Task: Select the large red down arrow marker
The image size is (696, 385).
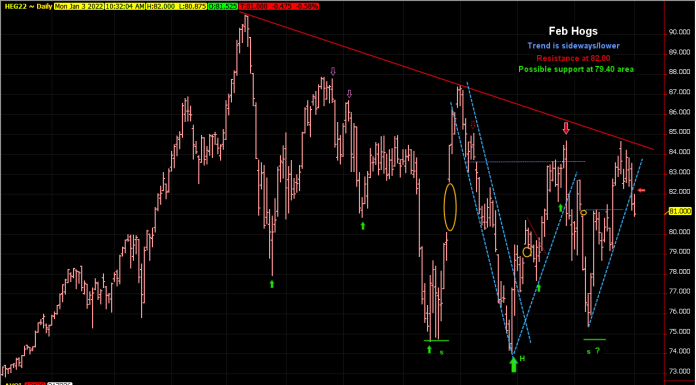Action: (x=566, y=128)
